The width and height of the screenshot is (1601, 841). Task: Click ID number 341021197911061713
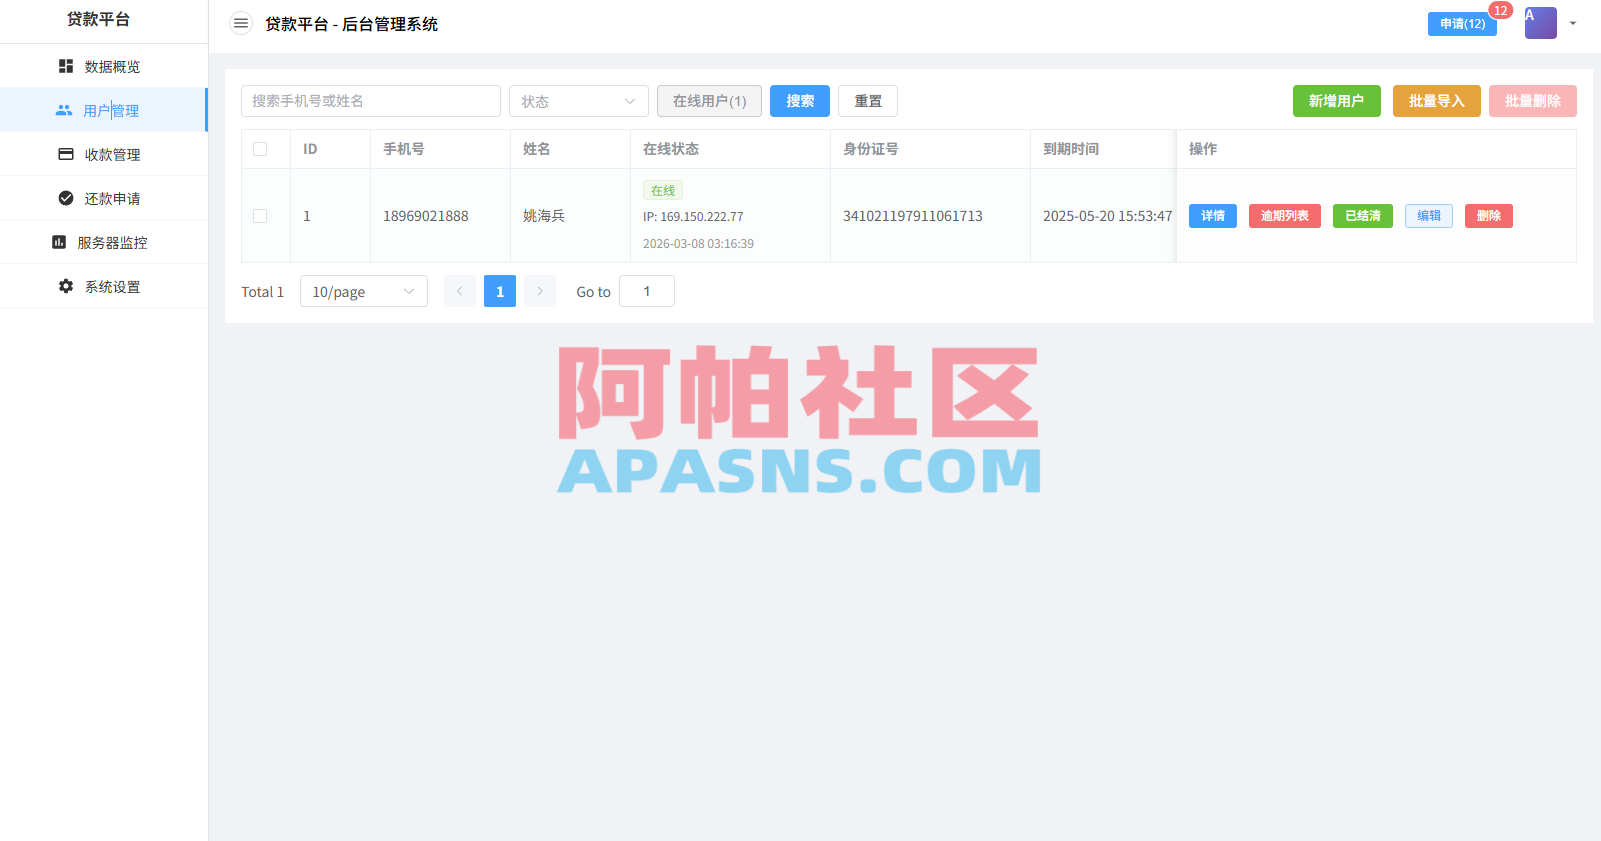[913, 216]
